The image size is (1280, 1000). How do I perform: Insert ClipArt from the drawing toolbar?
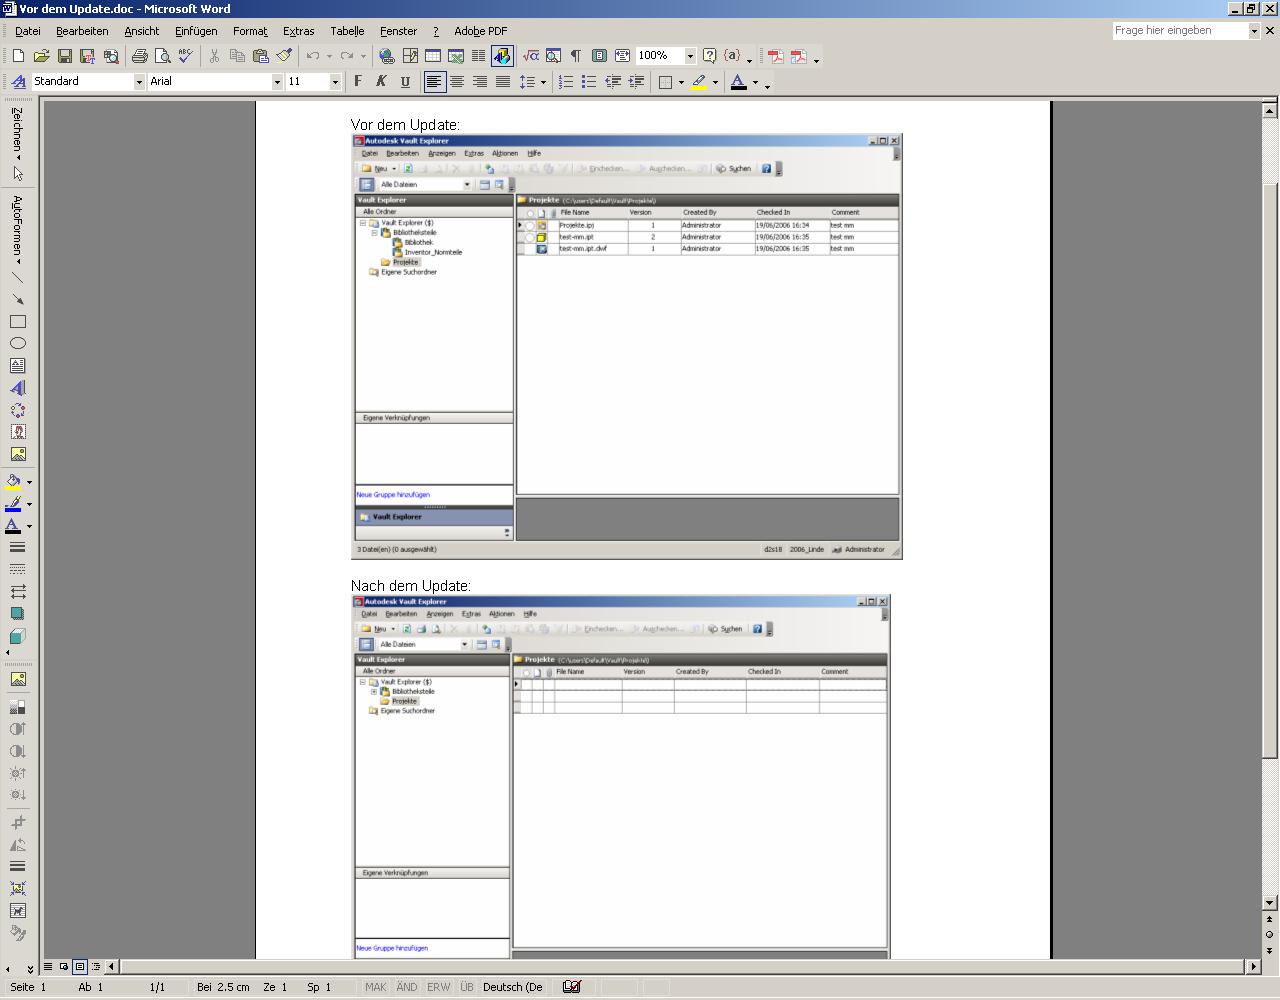point(17,432)
